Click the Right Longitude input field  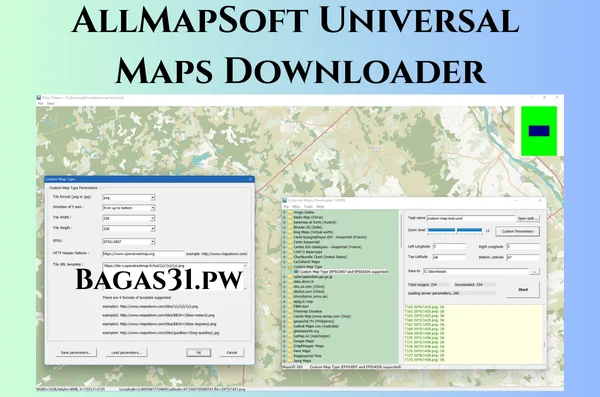[x=523, y=247]
